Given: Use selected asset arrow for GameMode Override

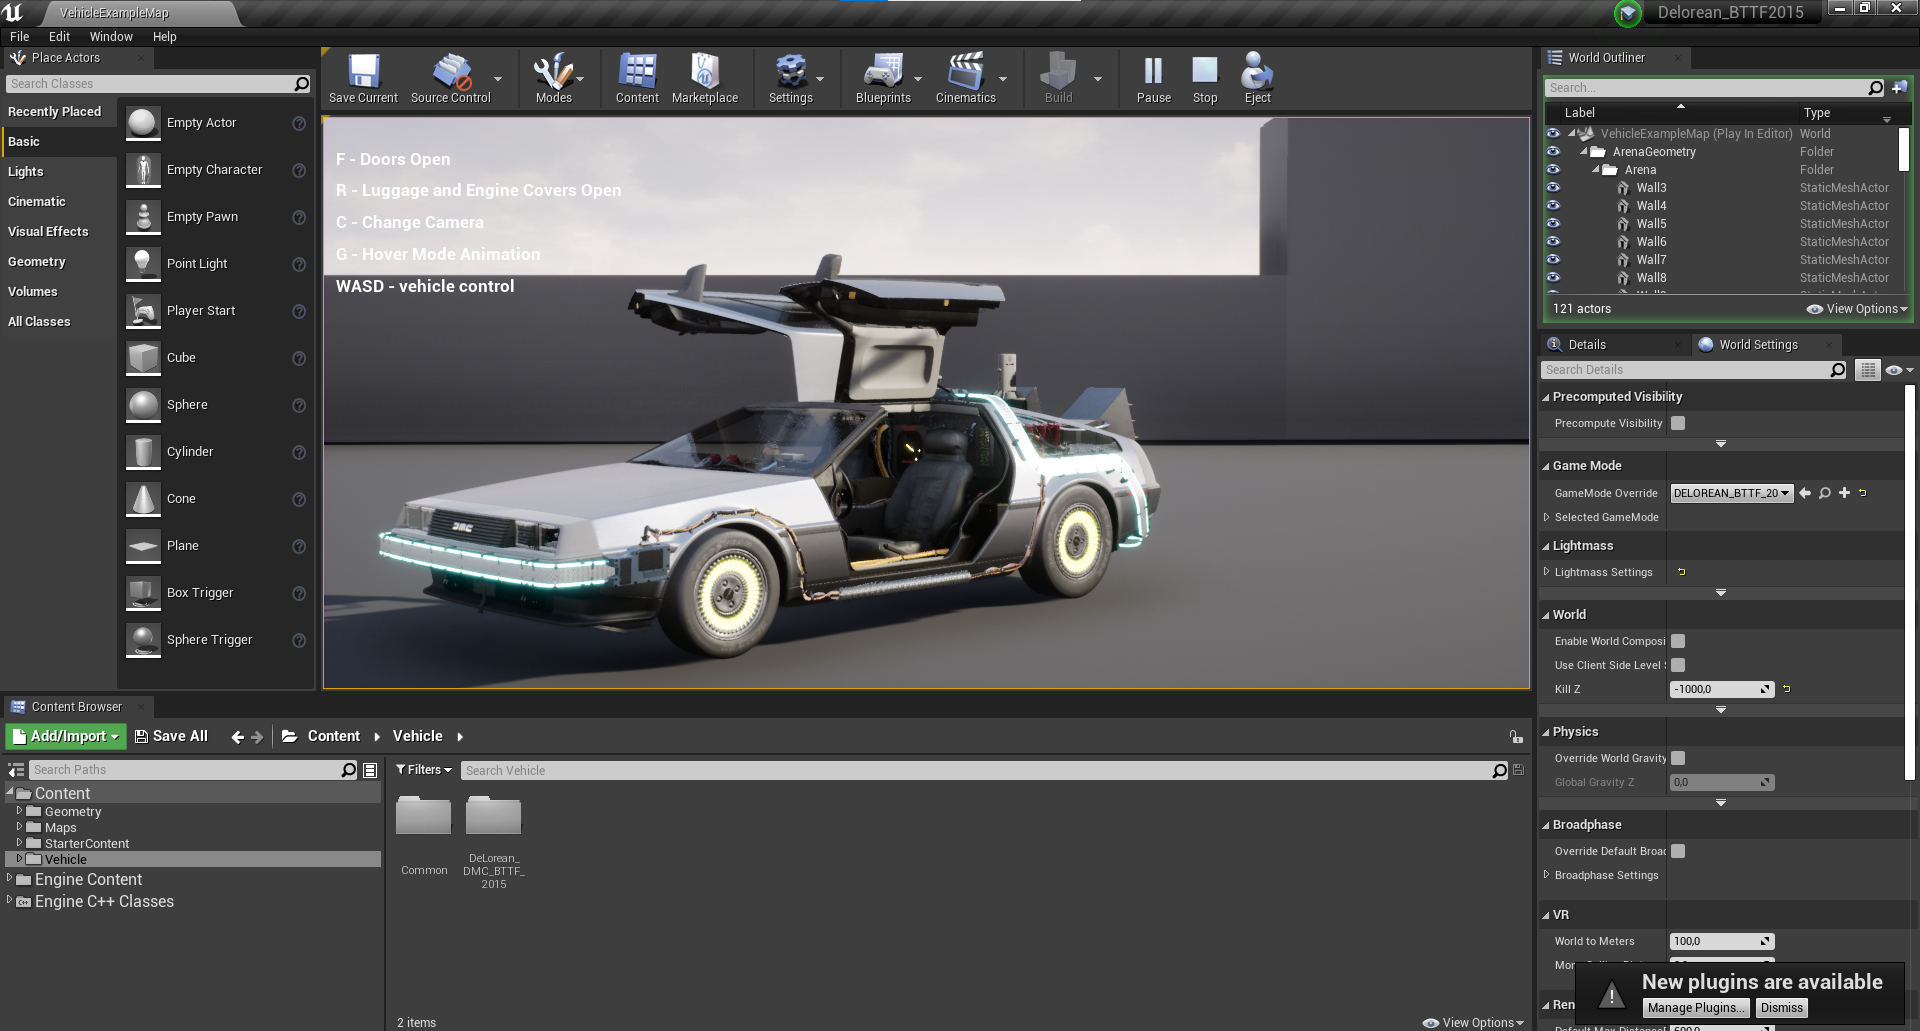Looking at the screenshot, I should 1804,493.
